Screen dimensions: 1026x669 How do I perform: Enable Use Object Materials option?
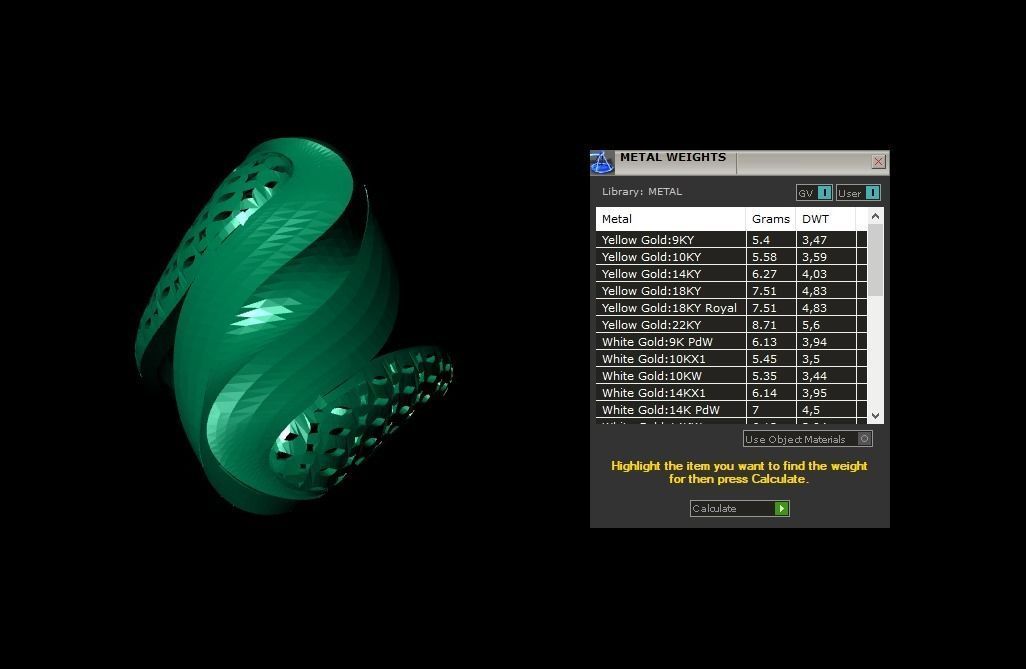point(807,439)
